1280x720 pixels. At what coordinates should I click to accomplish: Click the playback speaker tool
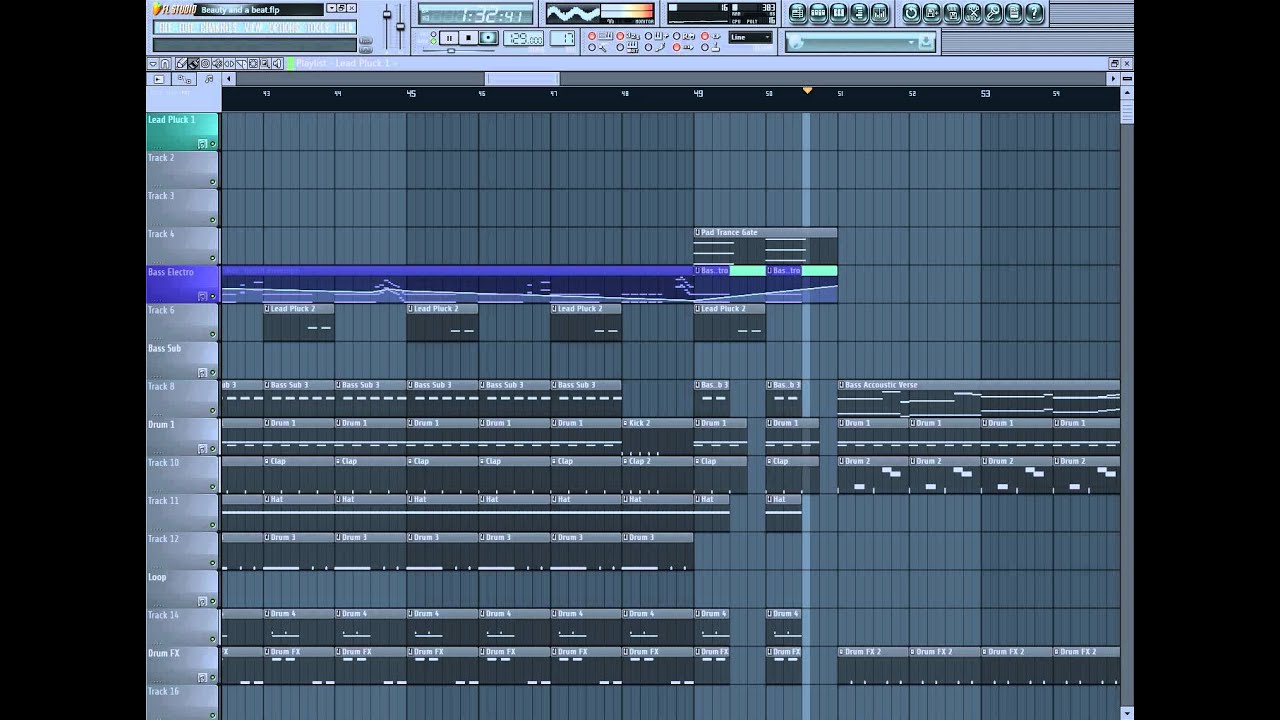[277, 63]
